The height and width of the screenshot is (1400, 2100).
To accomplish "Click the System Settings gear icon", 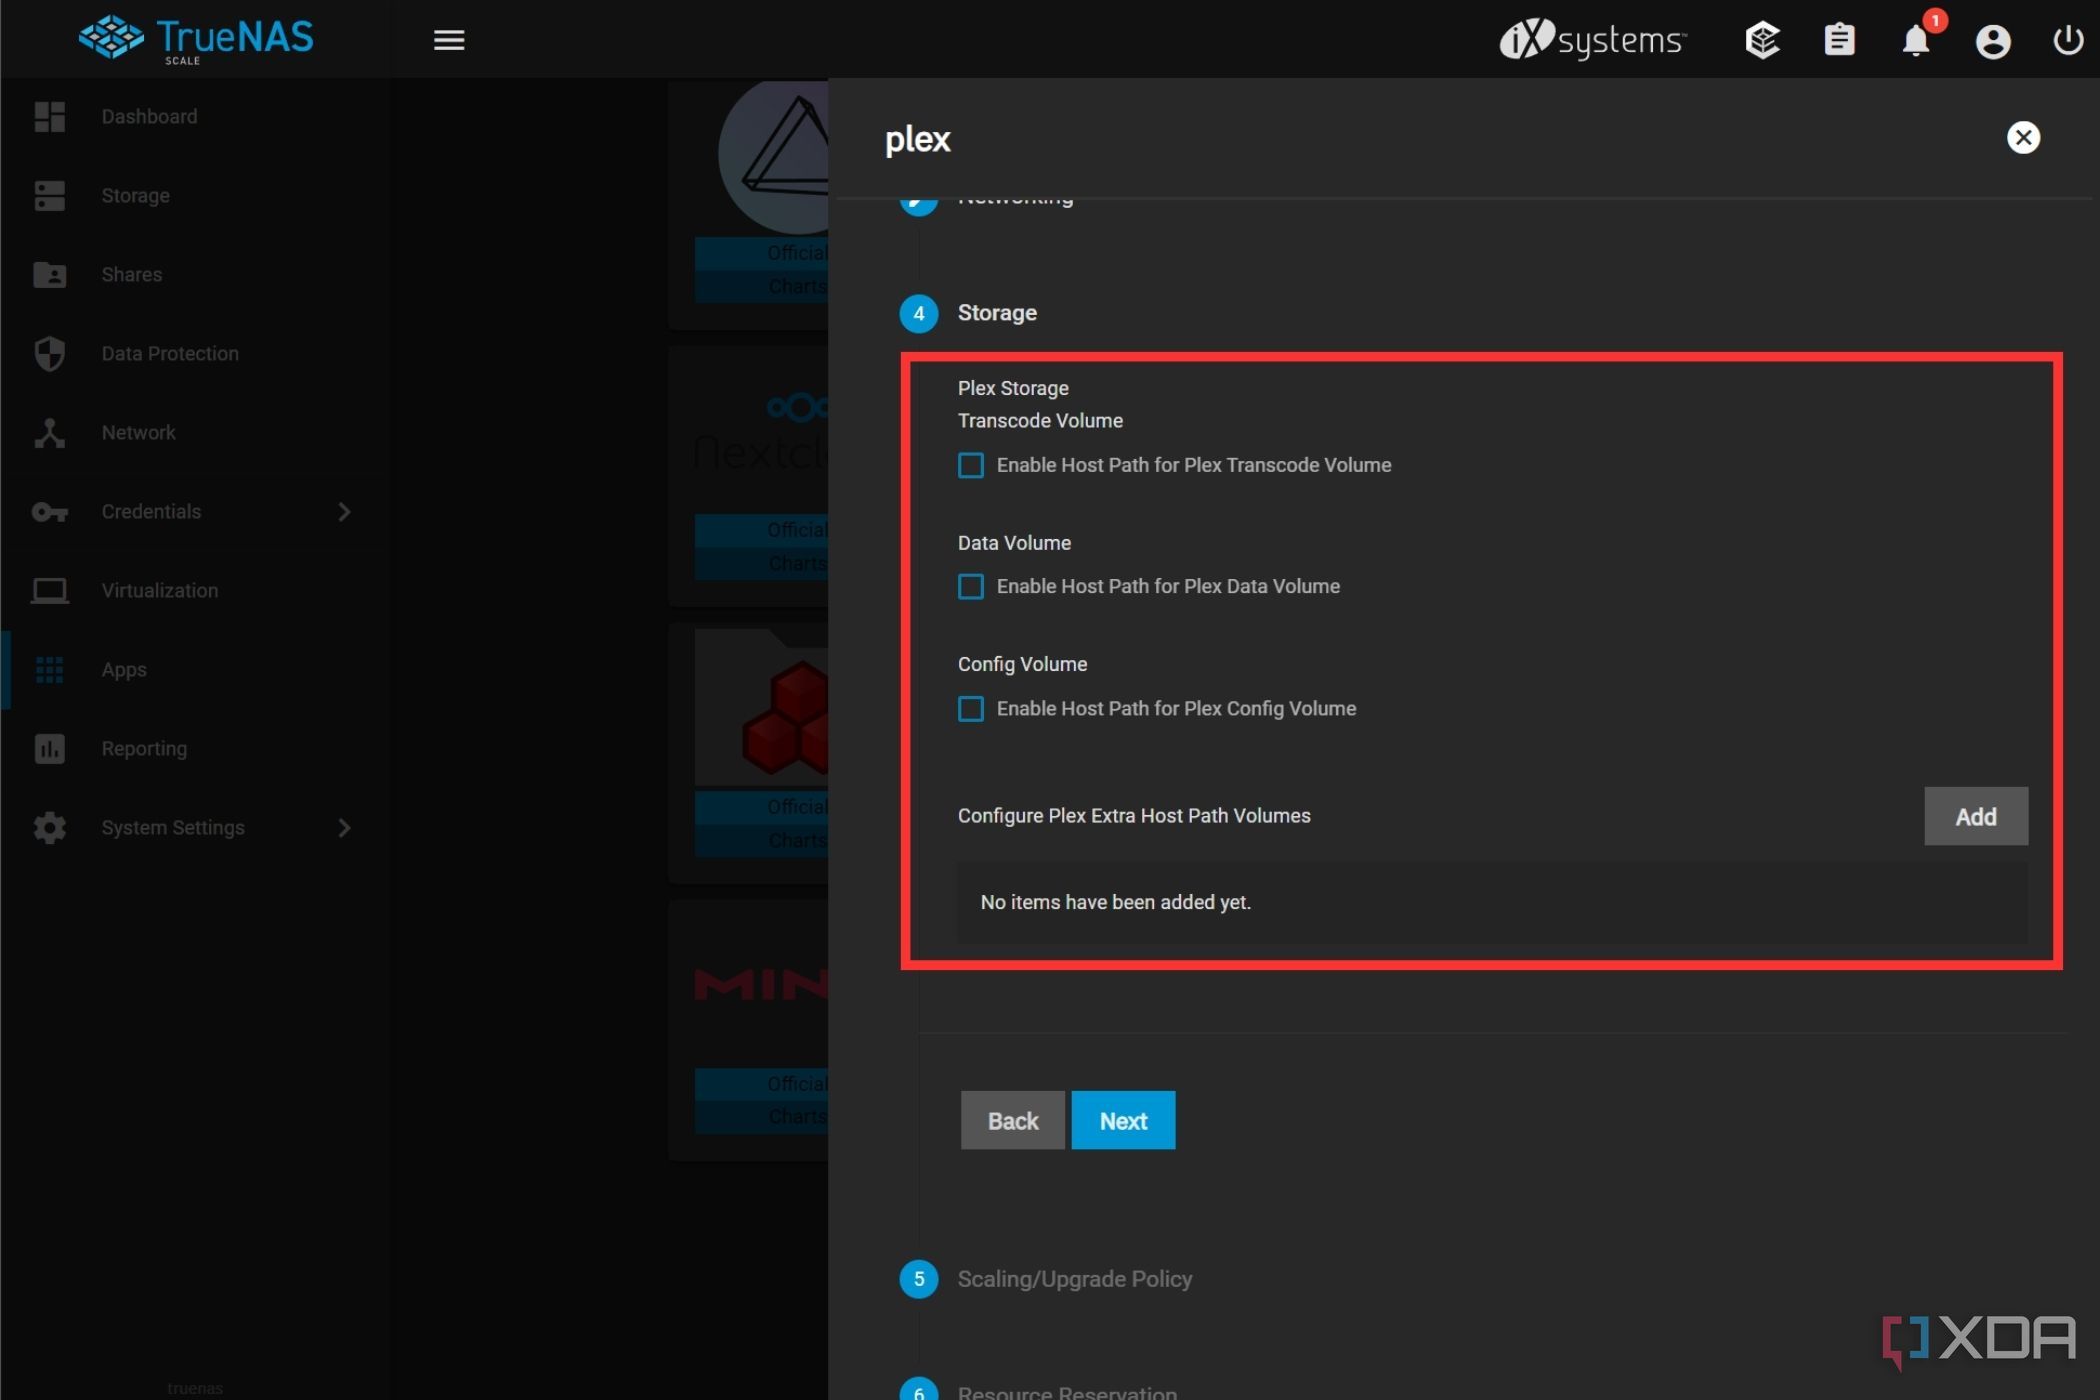I will (x=49, y=827).
